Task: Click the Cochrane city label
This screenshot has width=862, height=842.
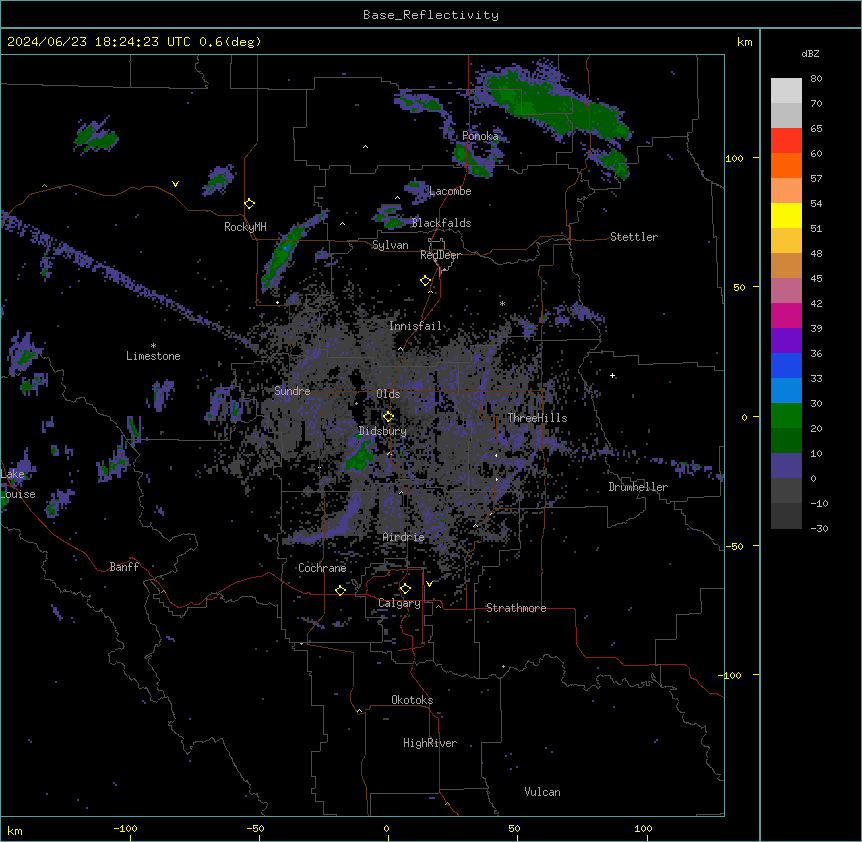Action: (322, 568)
